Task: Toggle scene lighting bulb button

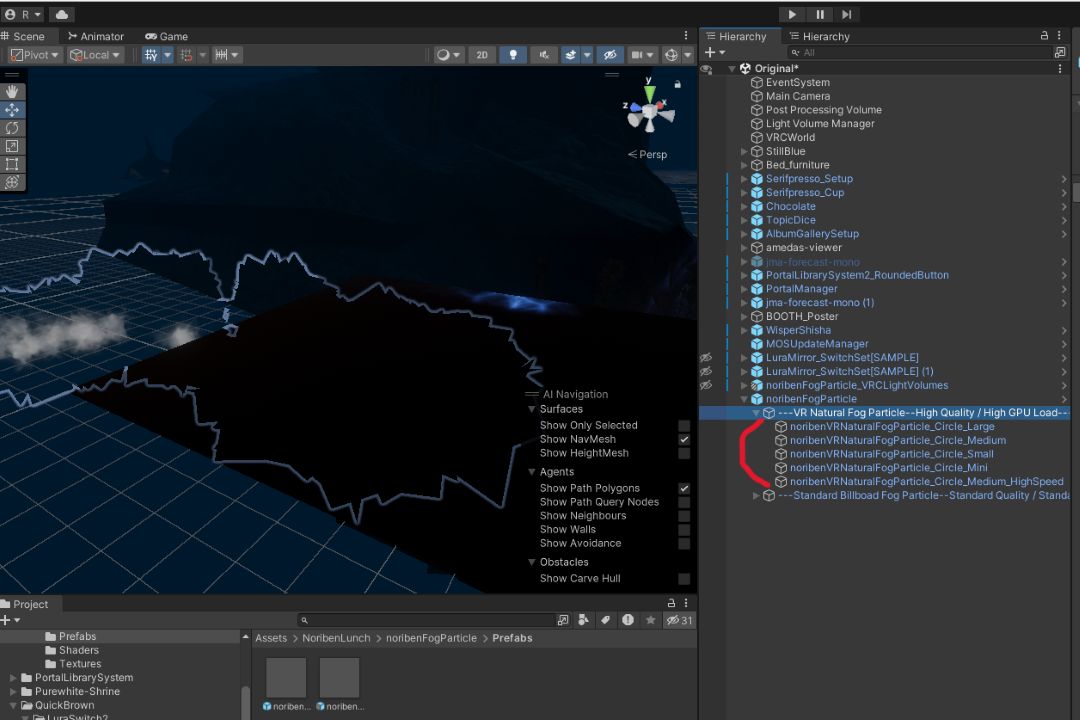Action: [x=513, y=55]
